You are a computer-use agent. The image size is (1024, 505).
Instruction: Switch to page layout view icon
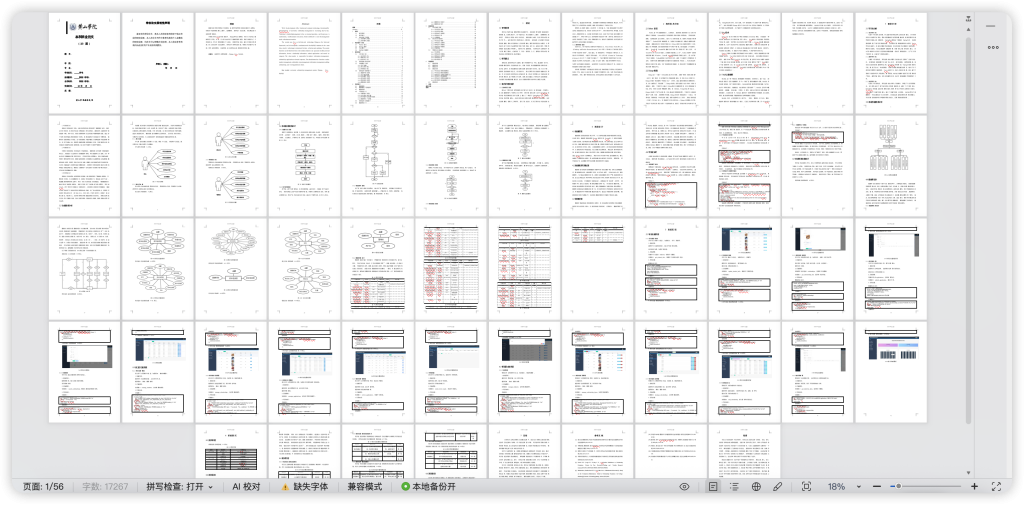coord(713,487)
